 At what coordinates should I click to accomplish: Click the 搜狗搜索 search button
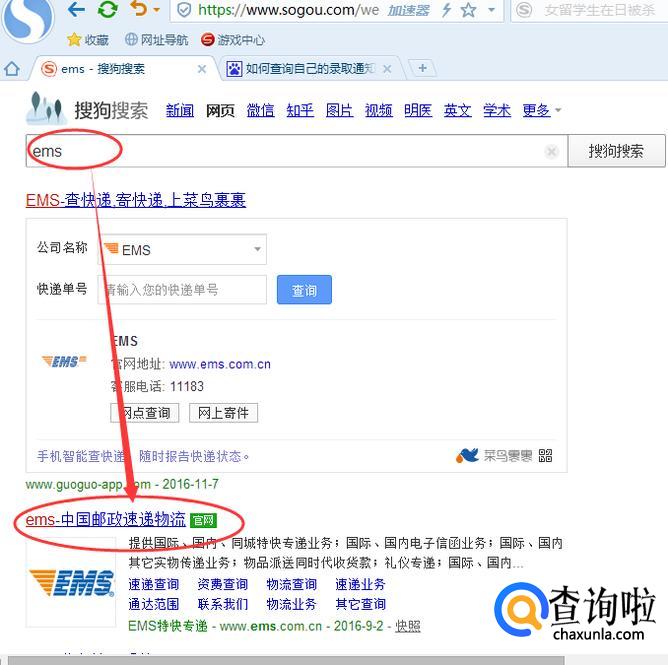pos(616,151)
